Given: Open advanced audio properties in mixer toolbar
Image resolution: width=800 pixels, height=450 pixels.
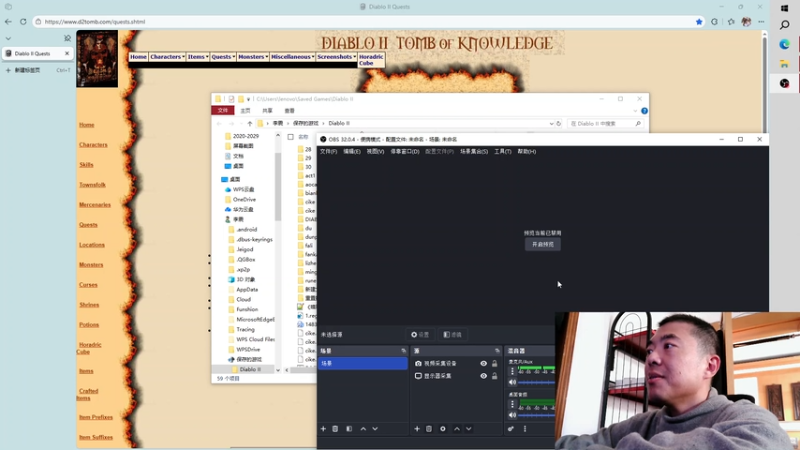Looking at the screenshot, I should click(511, 429).
